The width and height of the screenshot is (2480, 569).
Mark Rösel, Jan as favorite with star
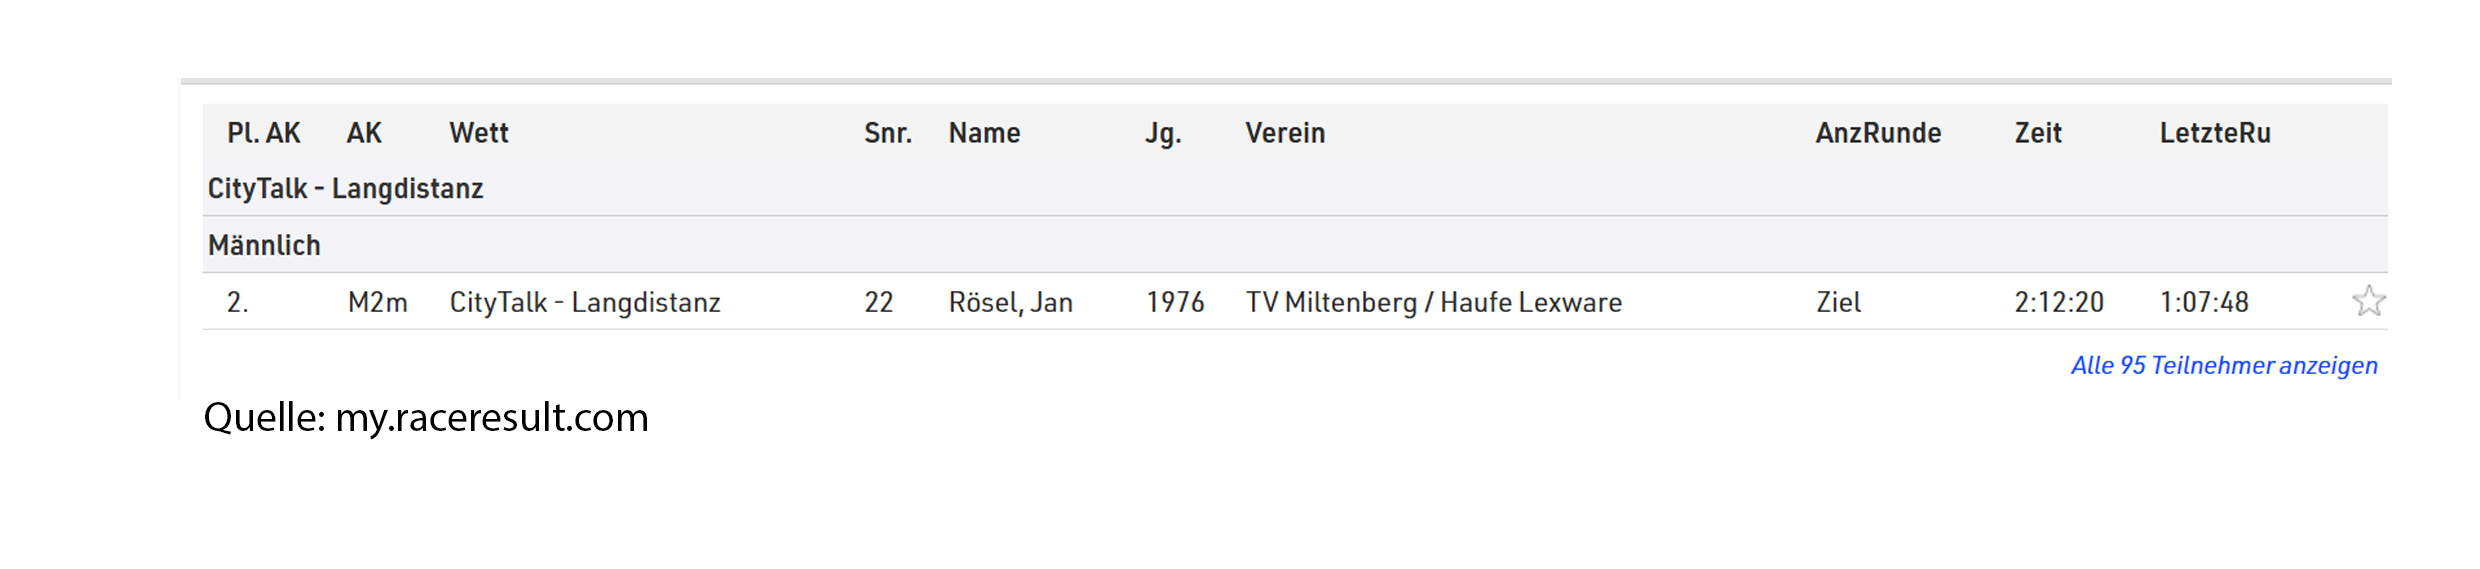(x=2368, y=301)
